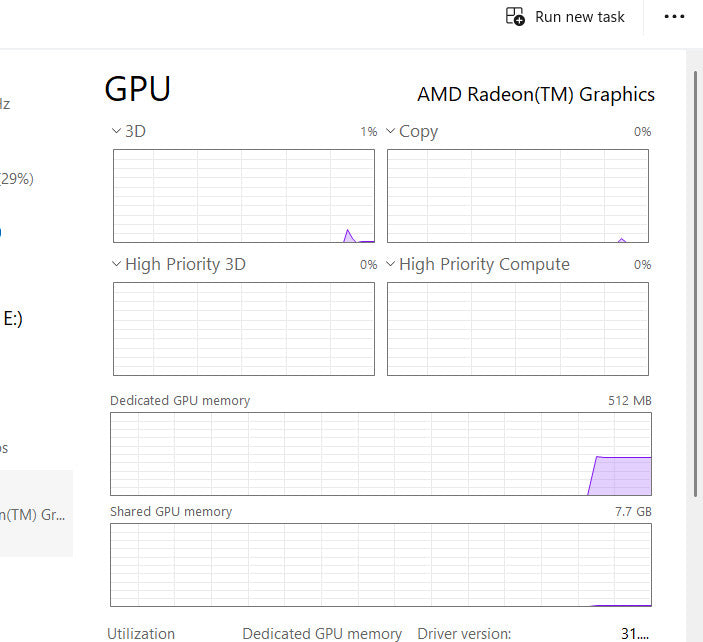
Task: Select the disk E: item in the sidebar
Action: [x=12, y=319]
